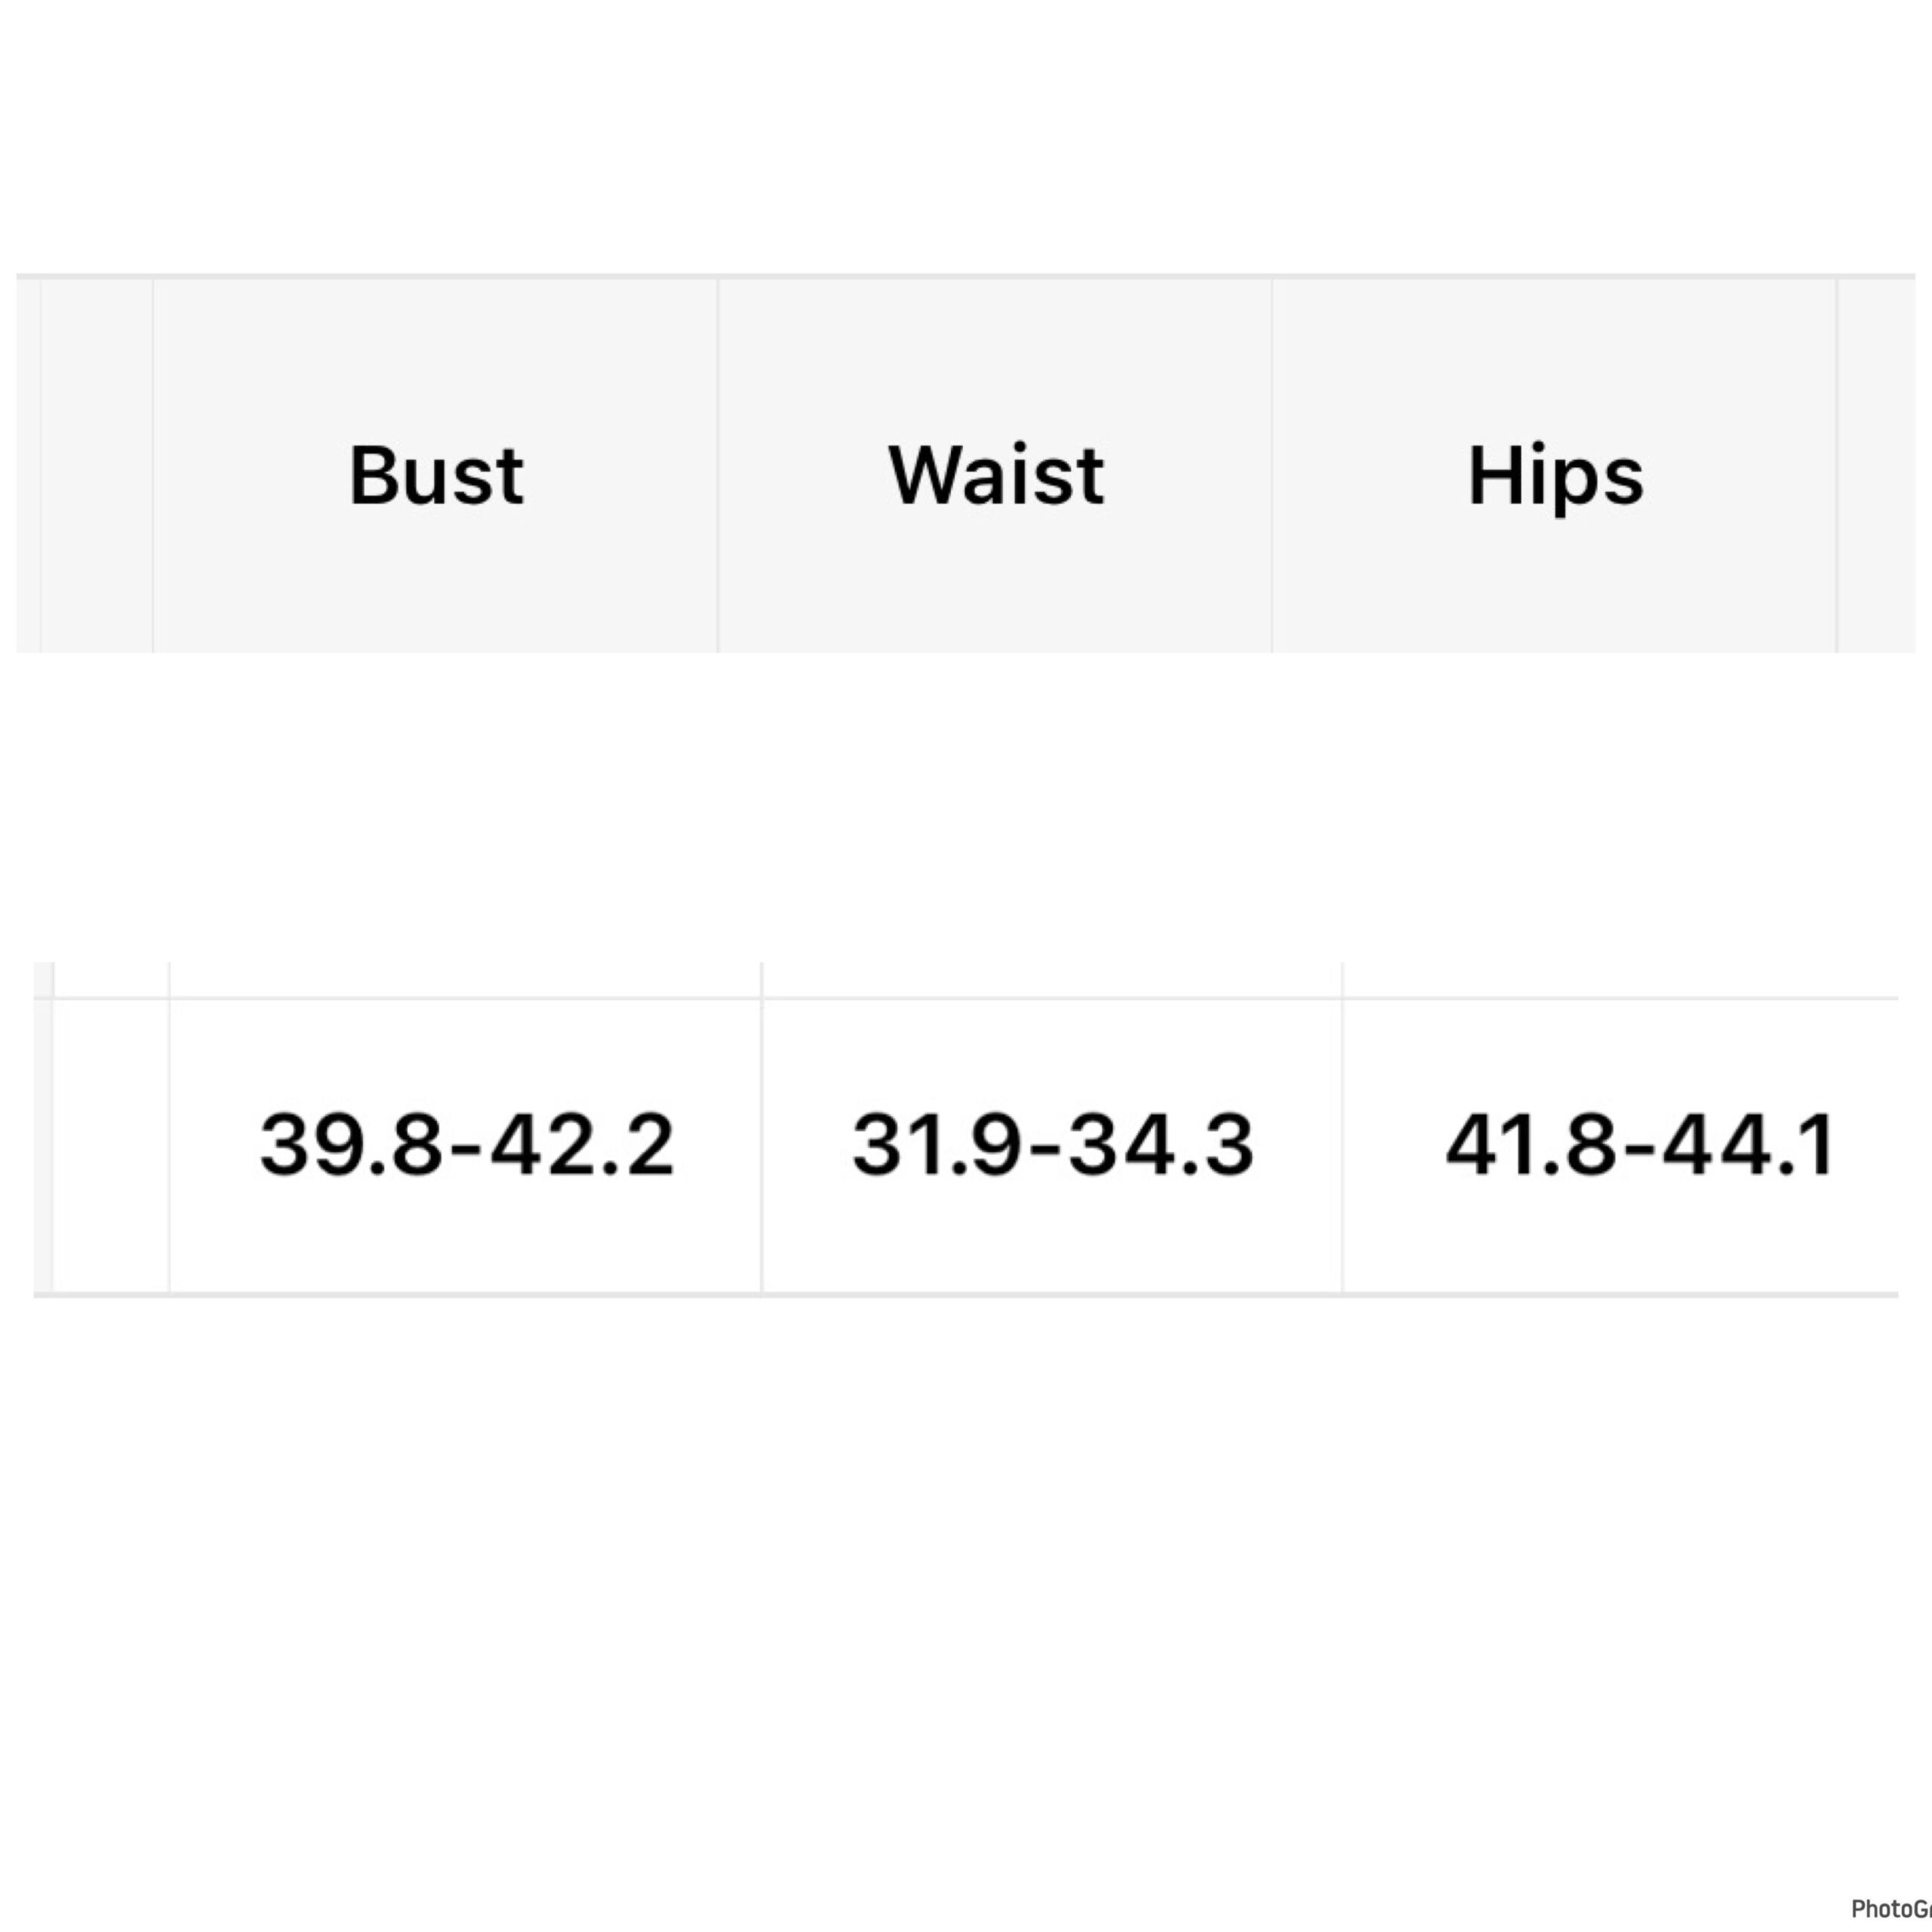Click the divider between Bust and Waist headers

[718, 466]
